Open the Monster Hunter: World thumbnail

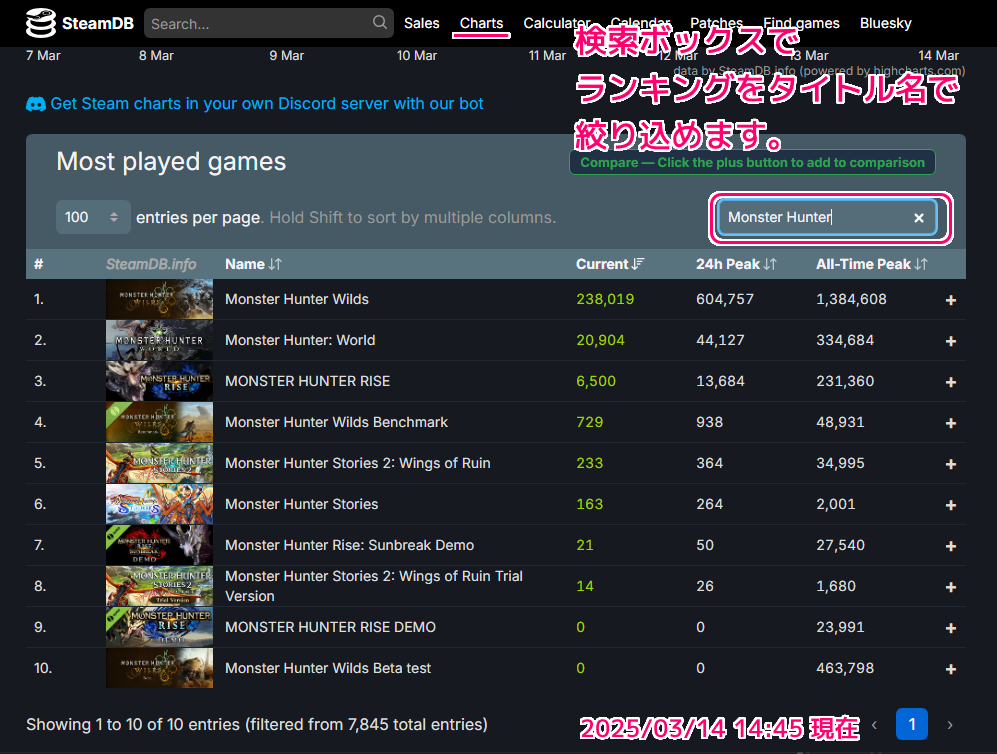pos(160,340)
